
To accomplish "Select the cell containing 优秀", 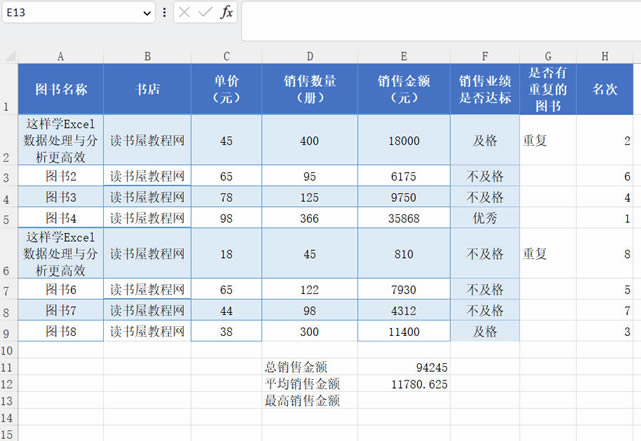I will click(x=484, y=217).
